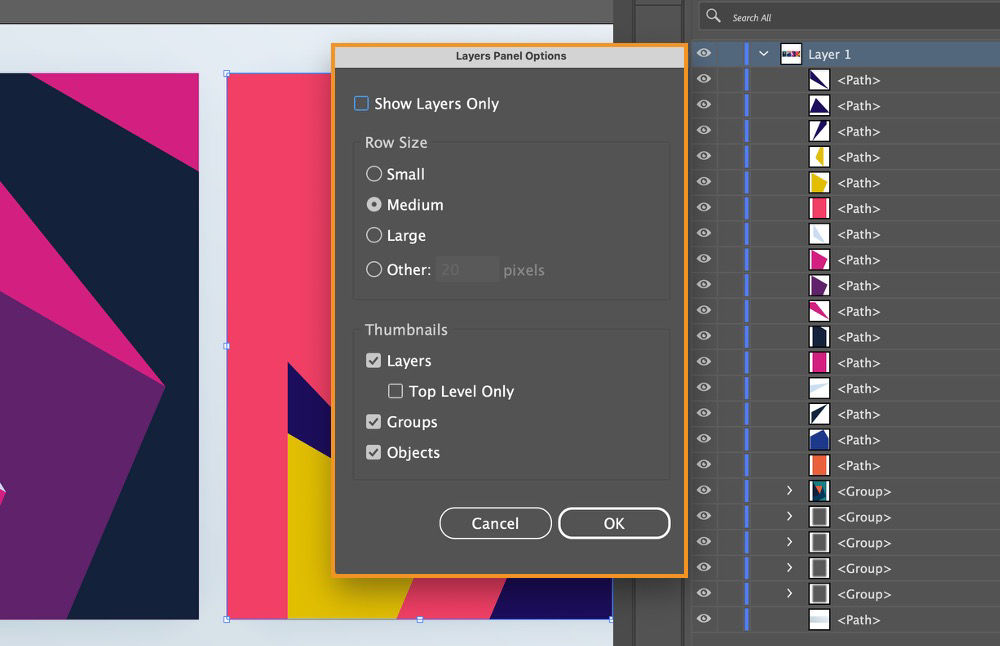Collapse Layer 1 in the Layers panel
1000x646 pixels.
pyautogui.click(x=763, y=53)
